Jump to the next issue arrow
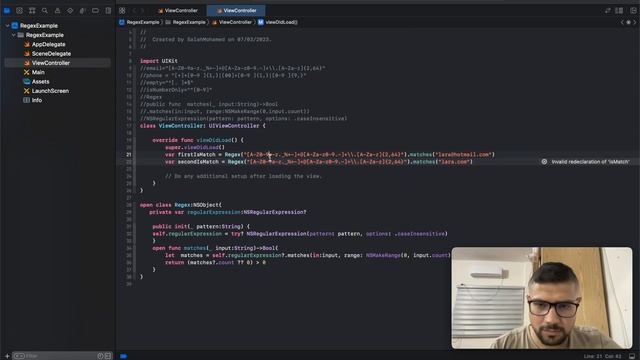Screen dimensions: 640x360 [635, 22]
